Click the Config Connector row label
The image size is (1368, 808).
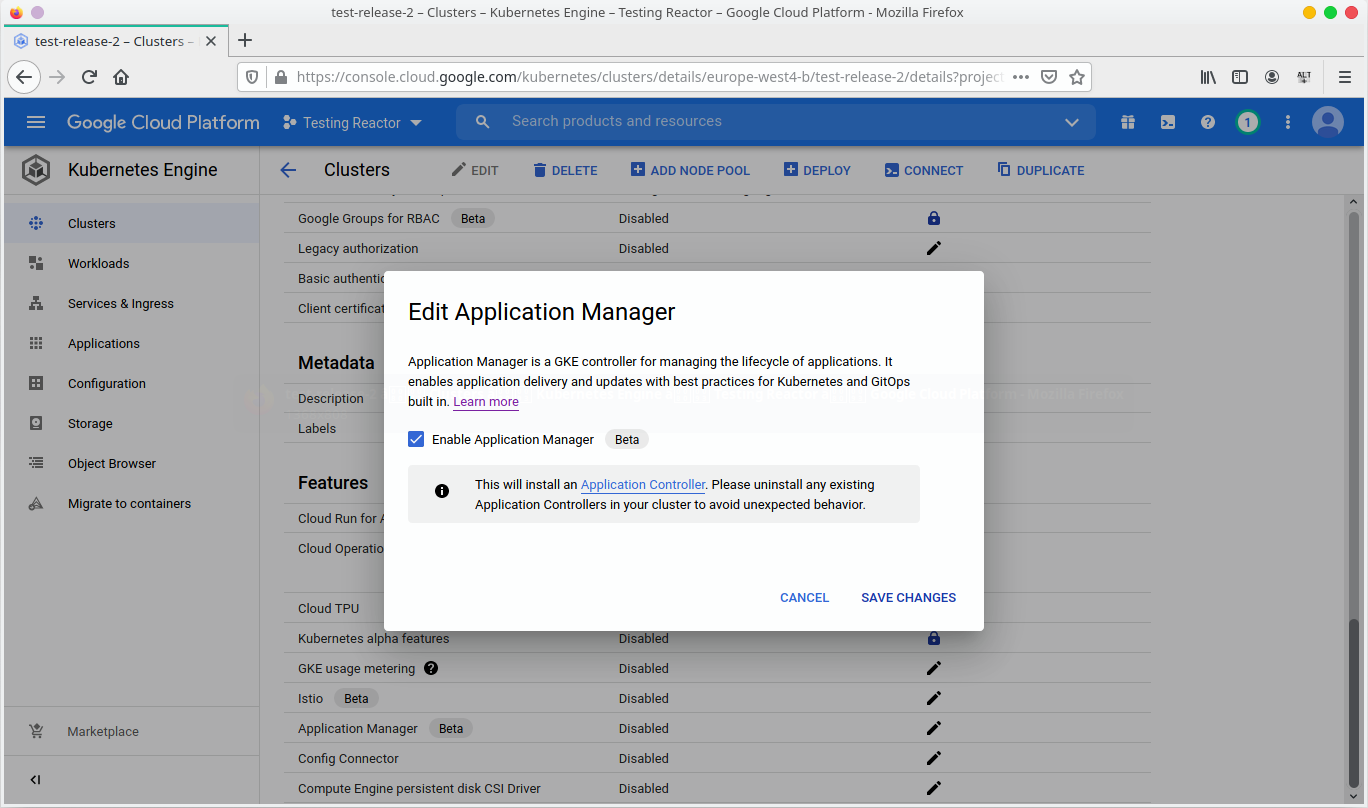[x=348, y=758]
